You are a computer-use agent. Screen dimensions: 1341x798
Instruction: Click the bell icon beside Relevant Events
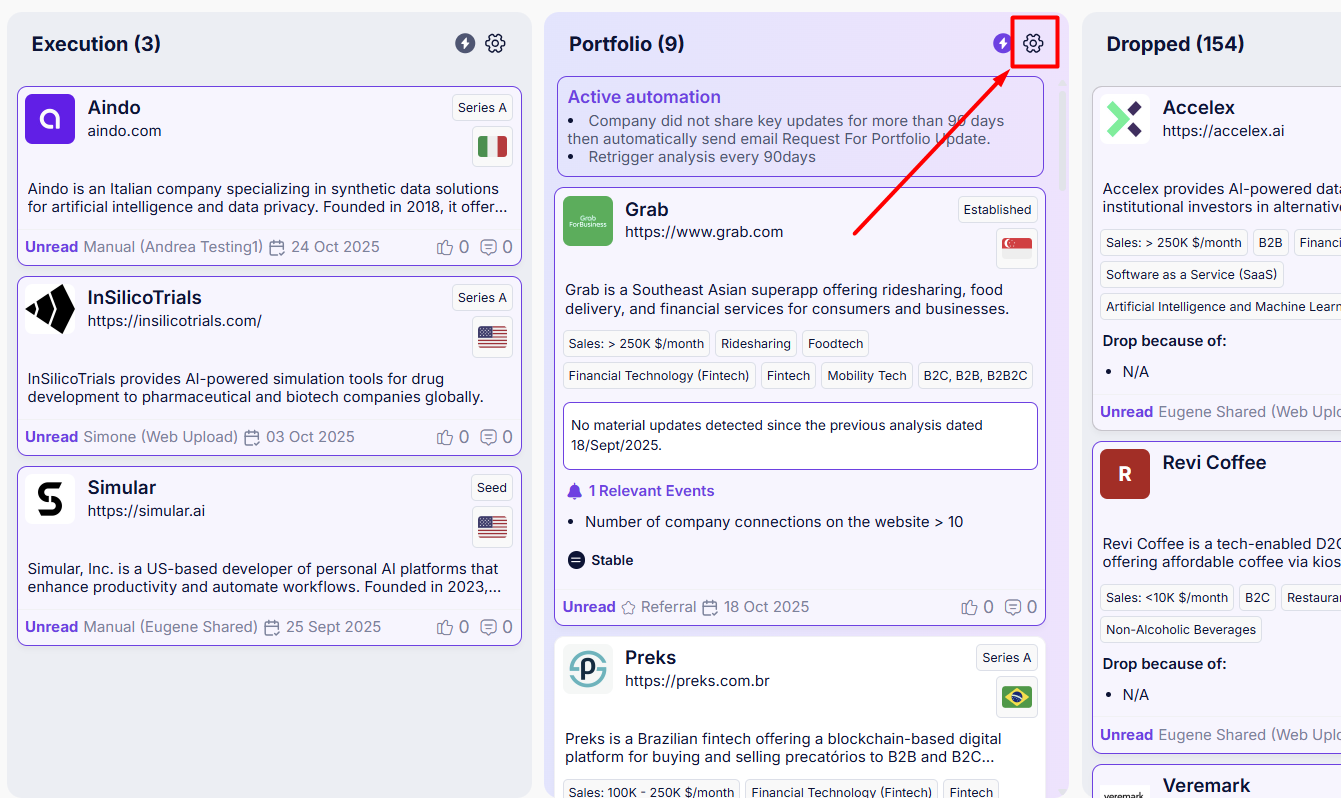pyautogui.click(x=575, y=491)
